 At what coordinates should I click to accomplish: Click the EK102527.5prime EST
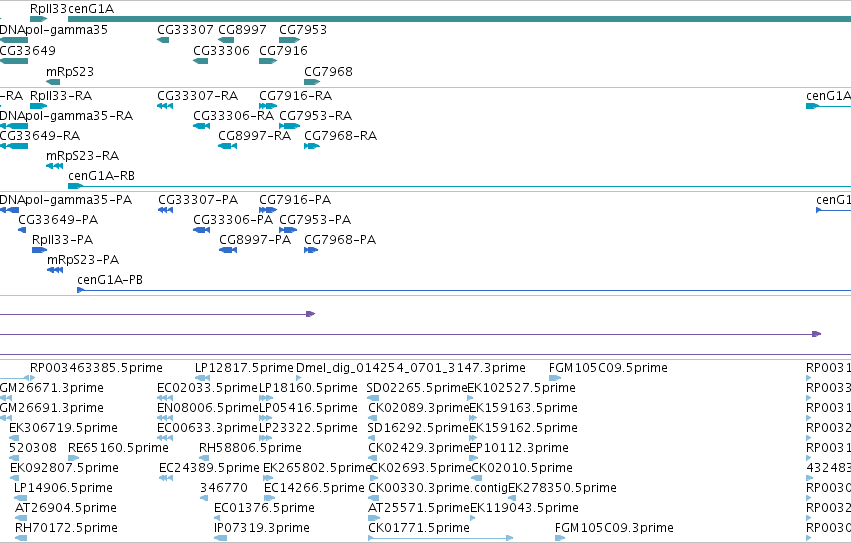tap(471, 398)
